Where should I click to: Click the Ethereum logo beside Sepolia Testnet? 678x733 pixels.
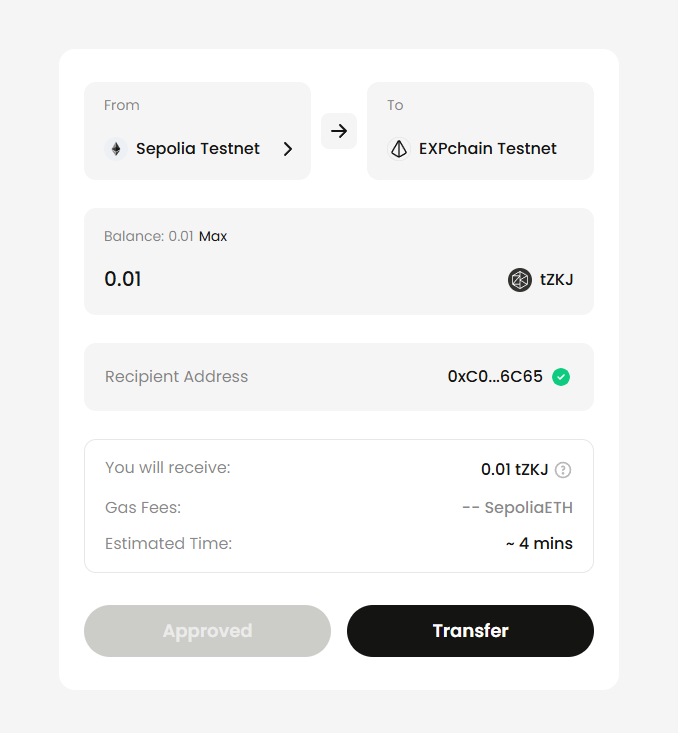click(116, 149)
